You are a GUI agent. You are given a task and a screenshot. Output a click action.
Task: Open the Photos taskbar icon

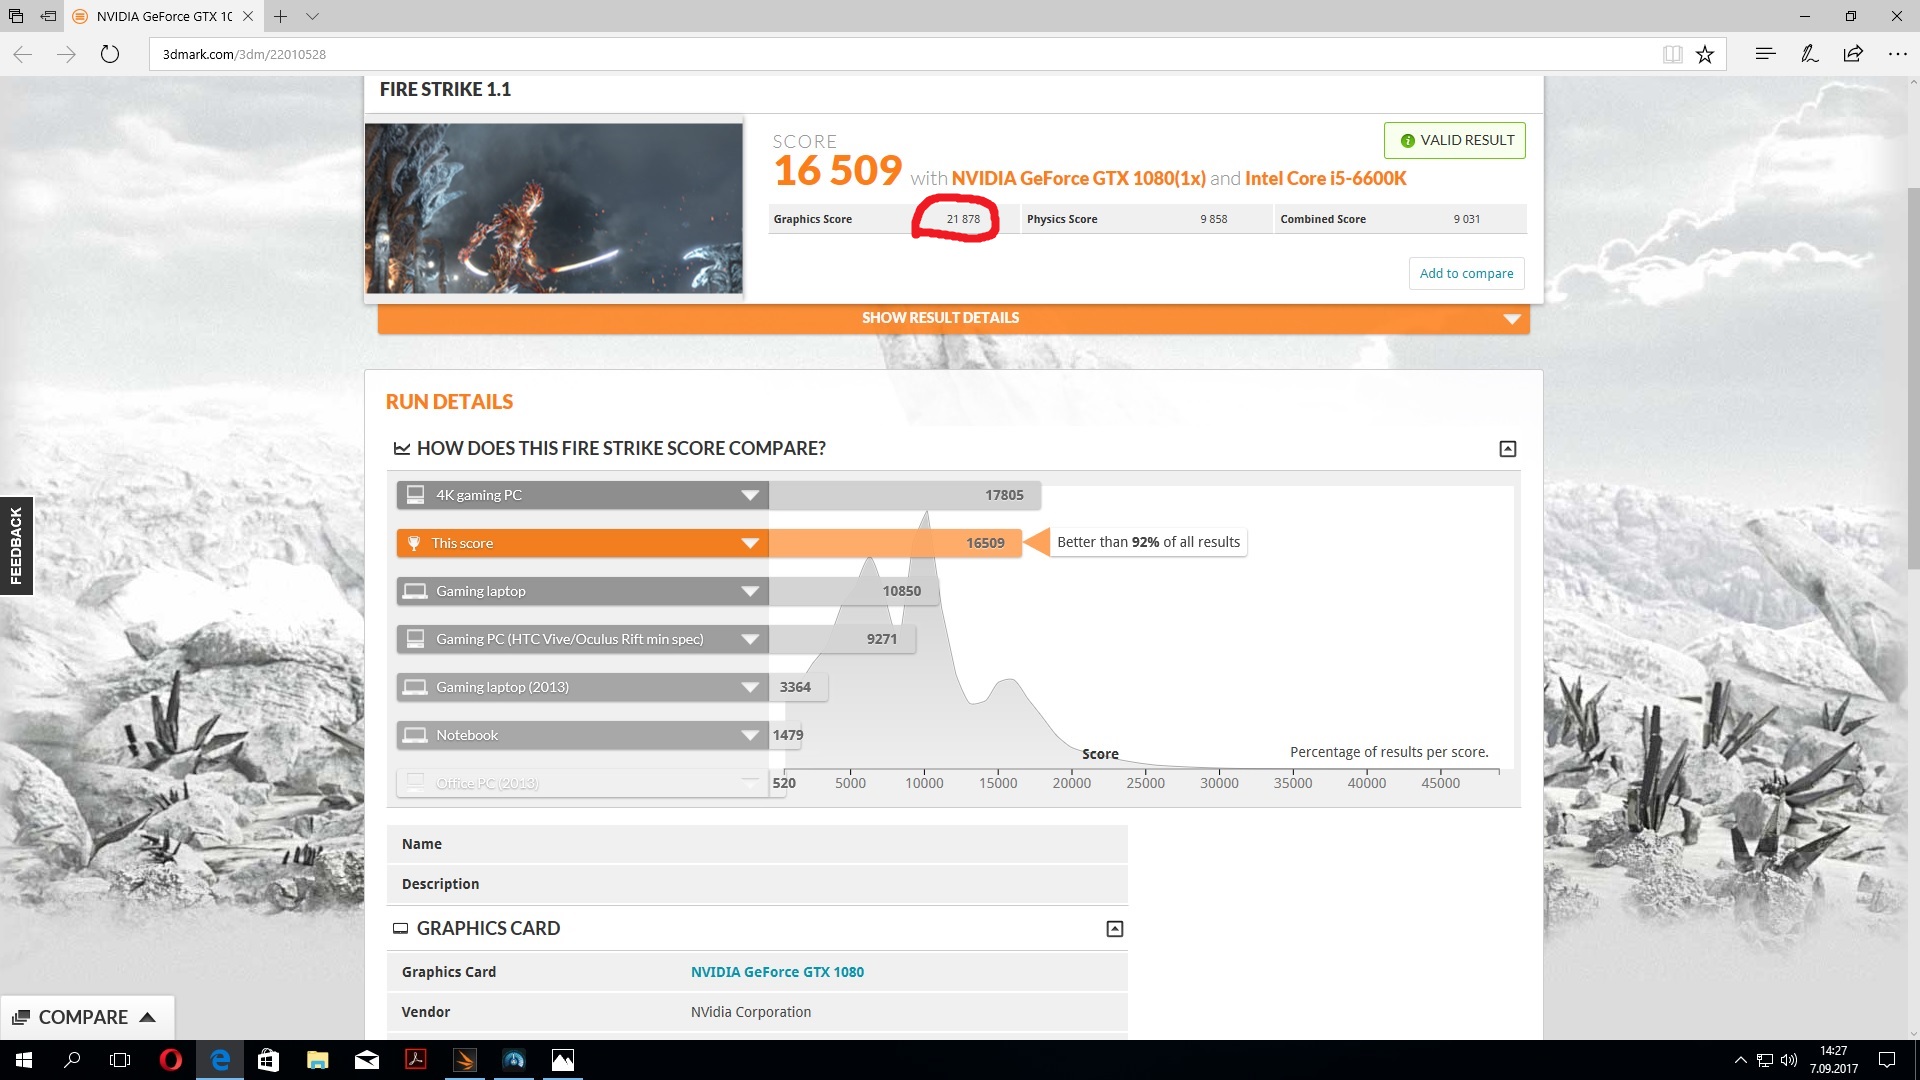(563, 1060)
